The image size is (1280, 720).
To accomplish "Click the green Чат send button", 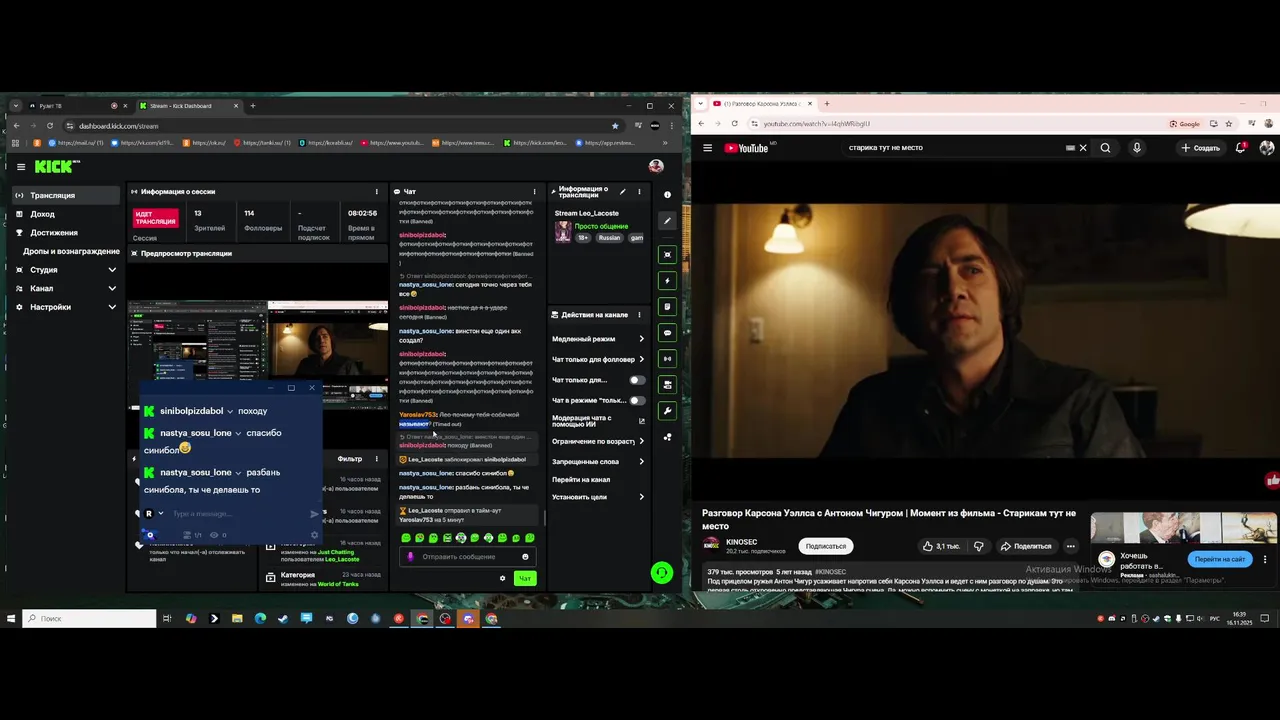I will (524, 578).
